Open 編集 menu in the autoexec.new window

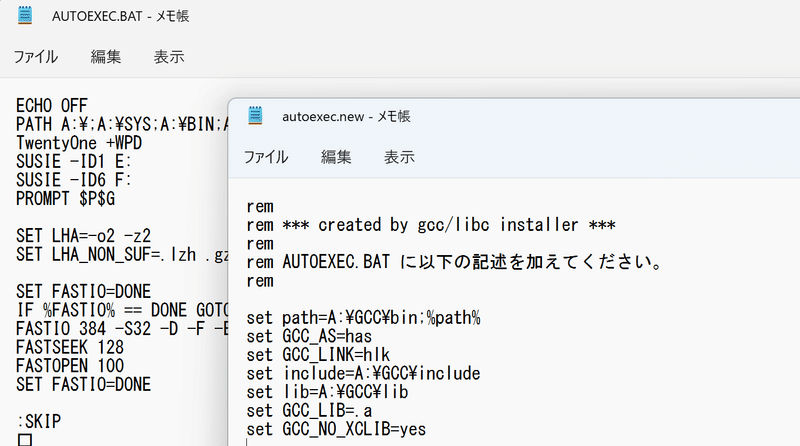coord(336,157)
